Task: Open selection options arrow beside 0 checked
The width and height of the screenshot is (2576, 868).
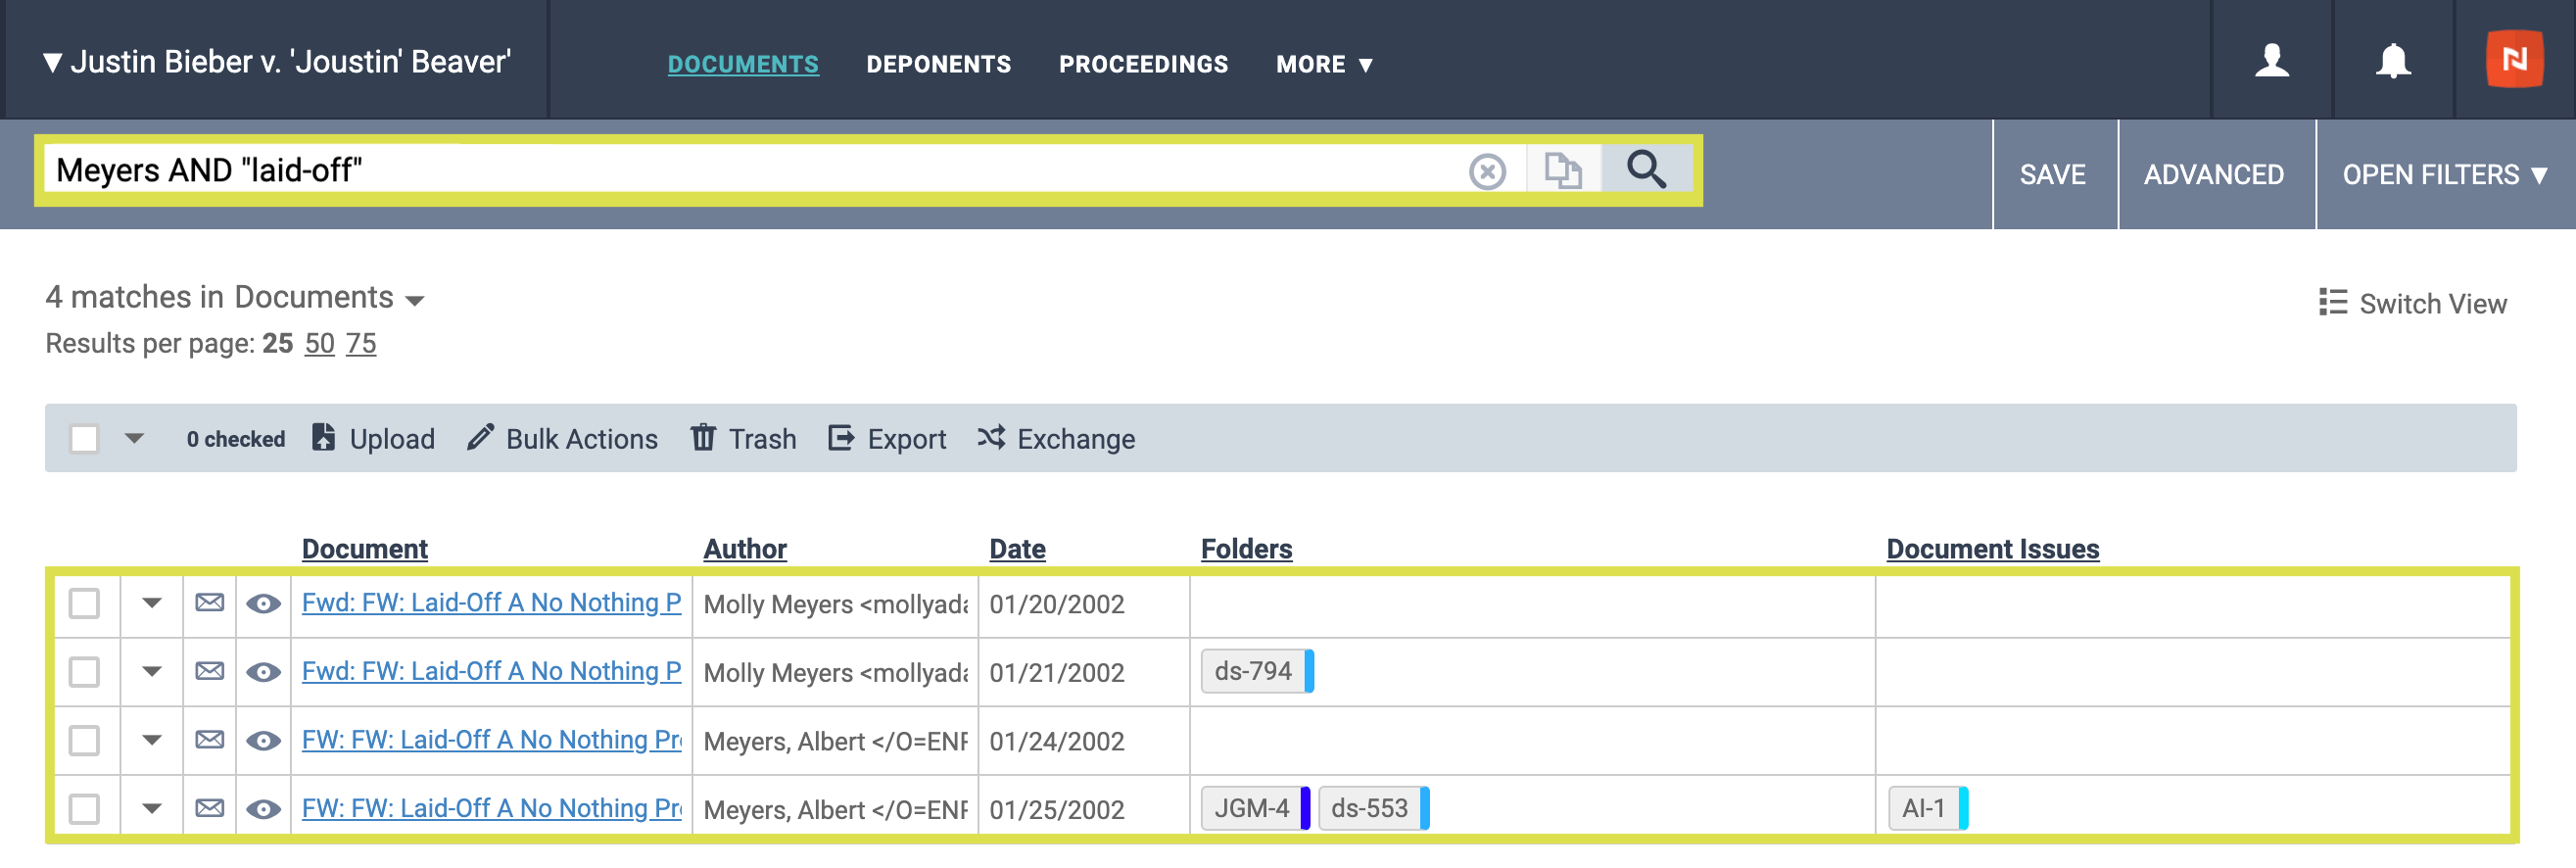Action: (134, 438)
